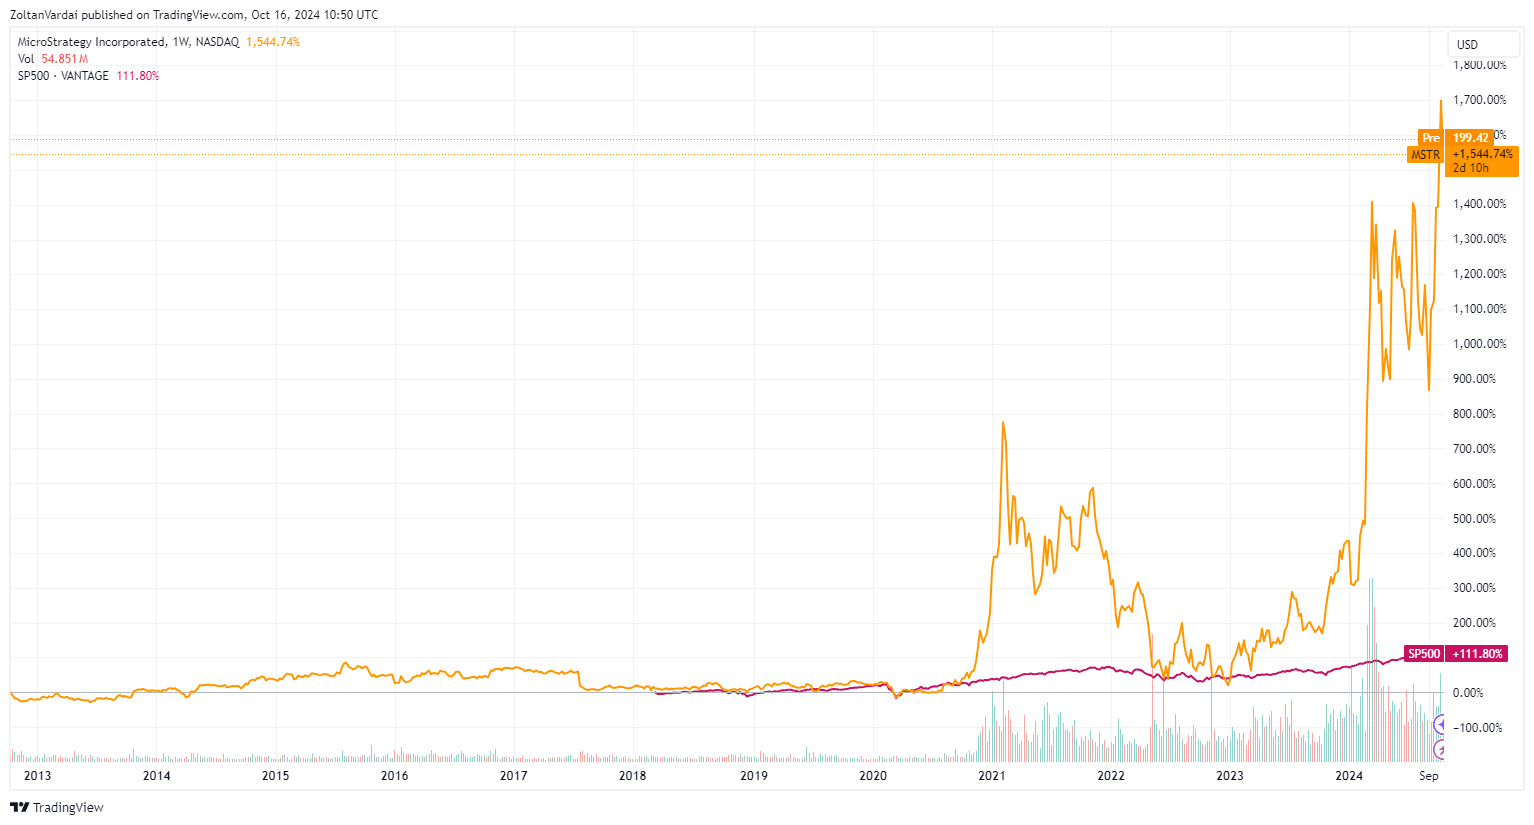Click the 2018 label on time axis
The width and height of the screenshot is (1534, 825).
pyautogui.click(x=633, y=776)
